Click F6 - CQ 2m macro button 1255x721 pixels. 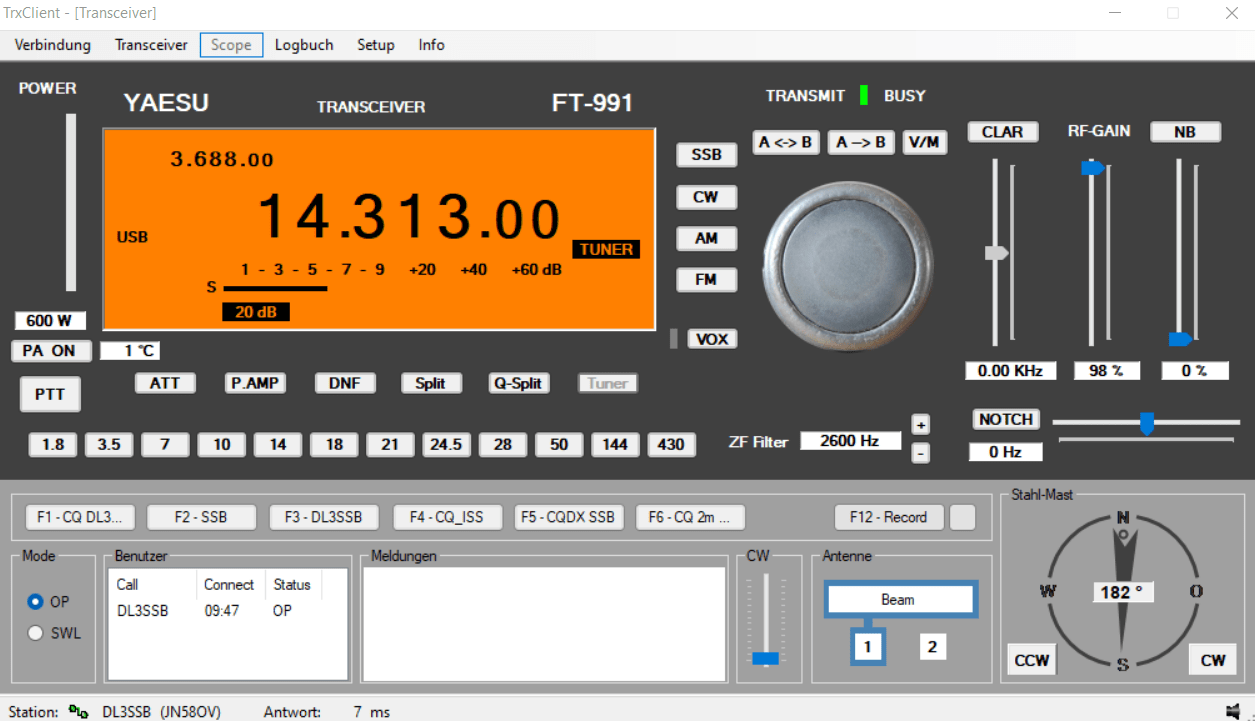[x=690, y=517]
